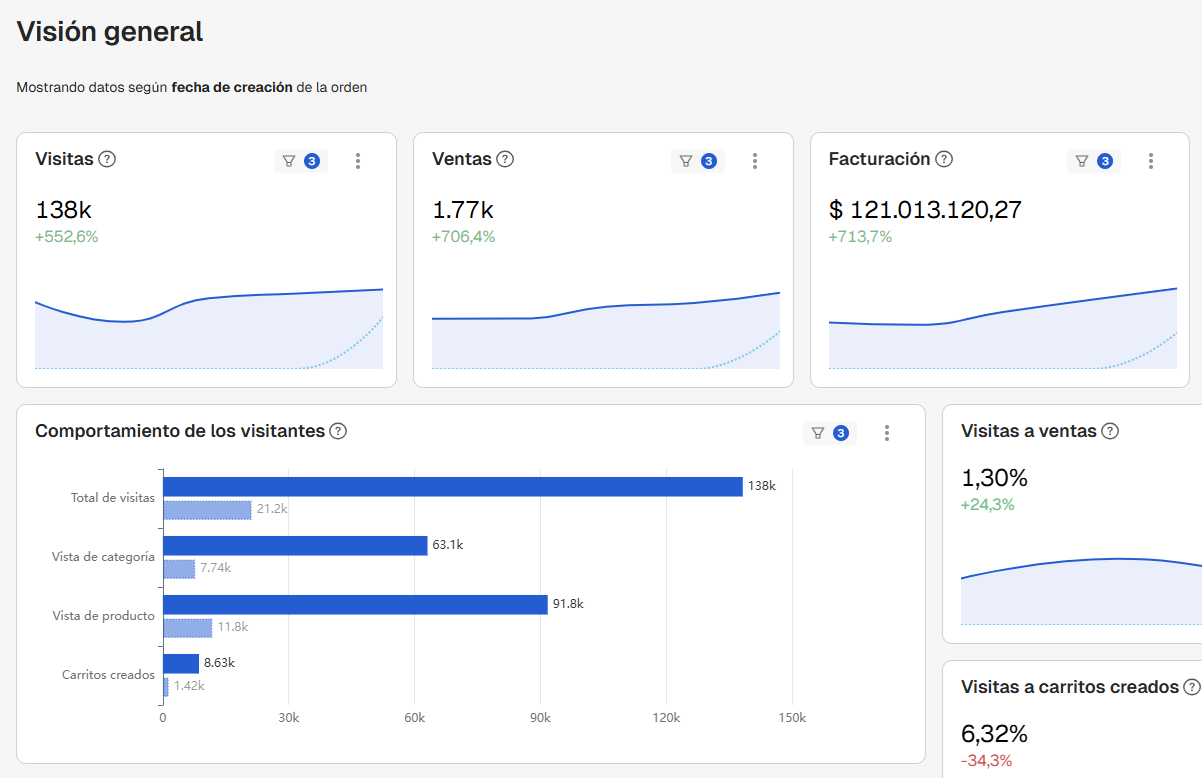Open filter button on Ventas card
The height and width of the screenshot is (778, 1202).
(x=697, y=161)
